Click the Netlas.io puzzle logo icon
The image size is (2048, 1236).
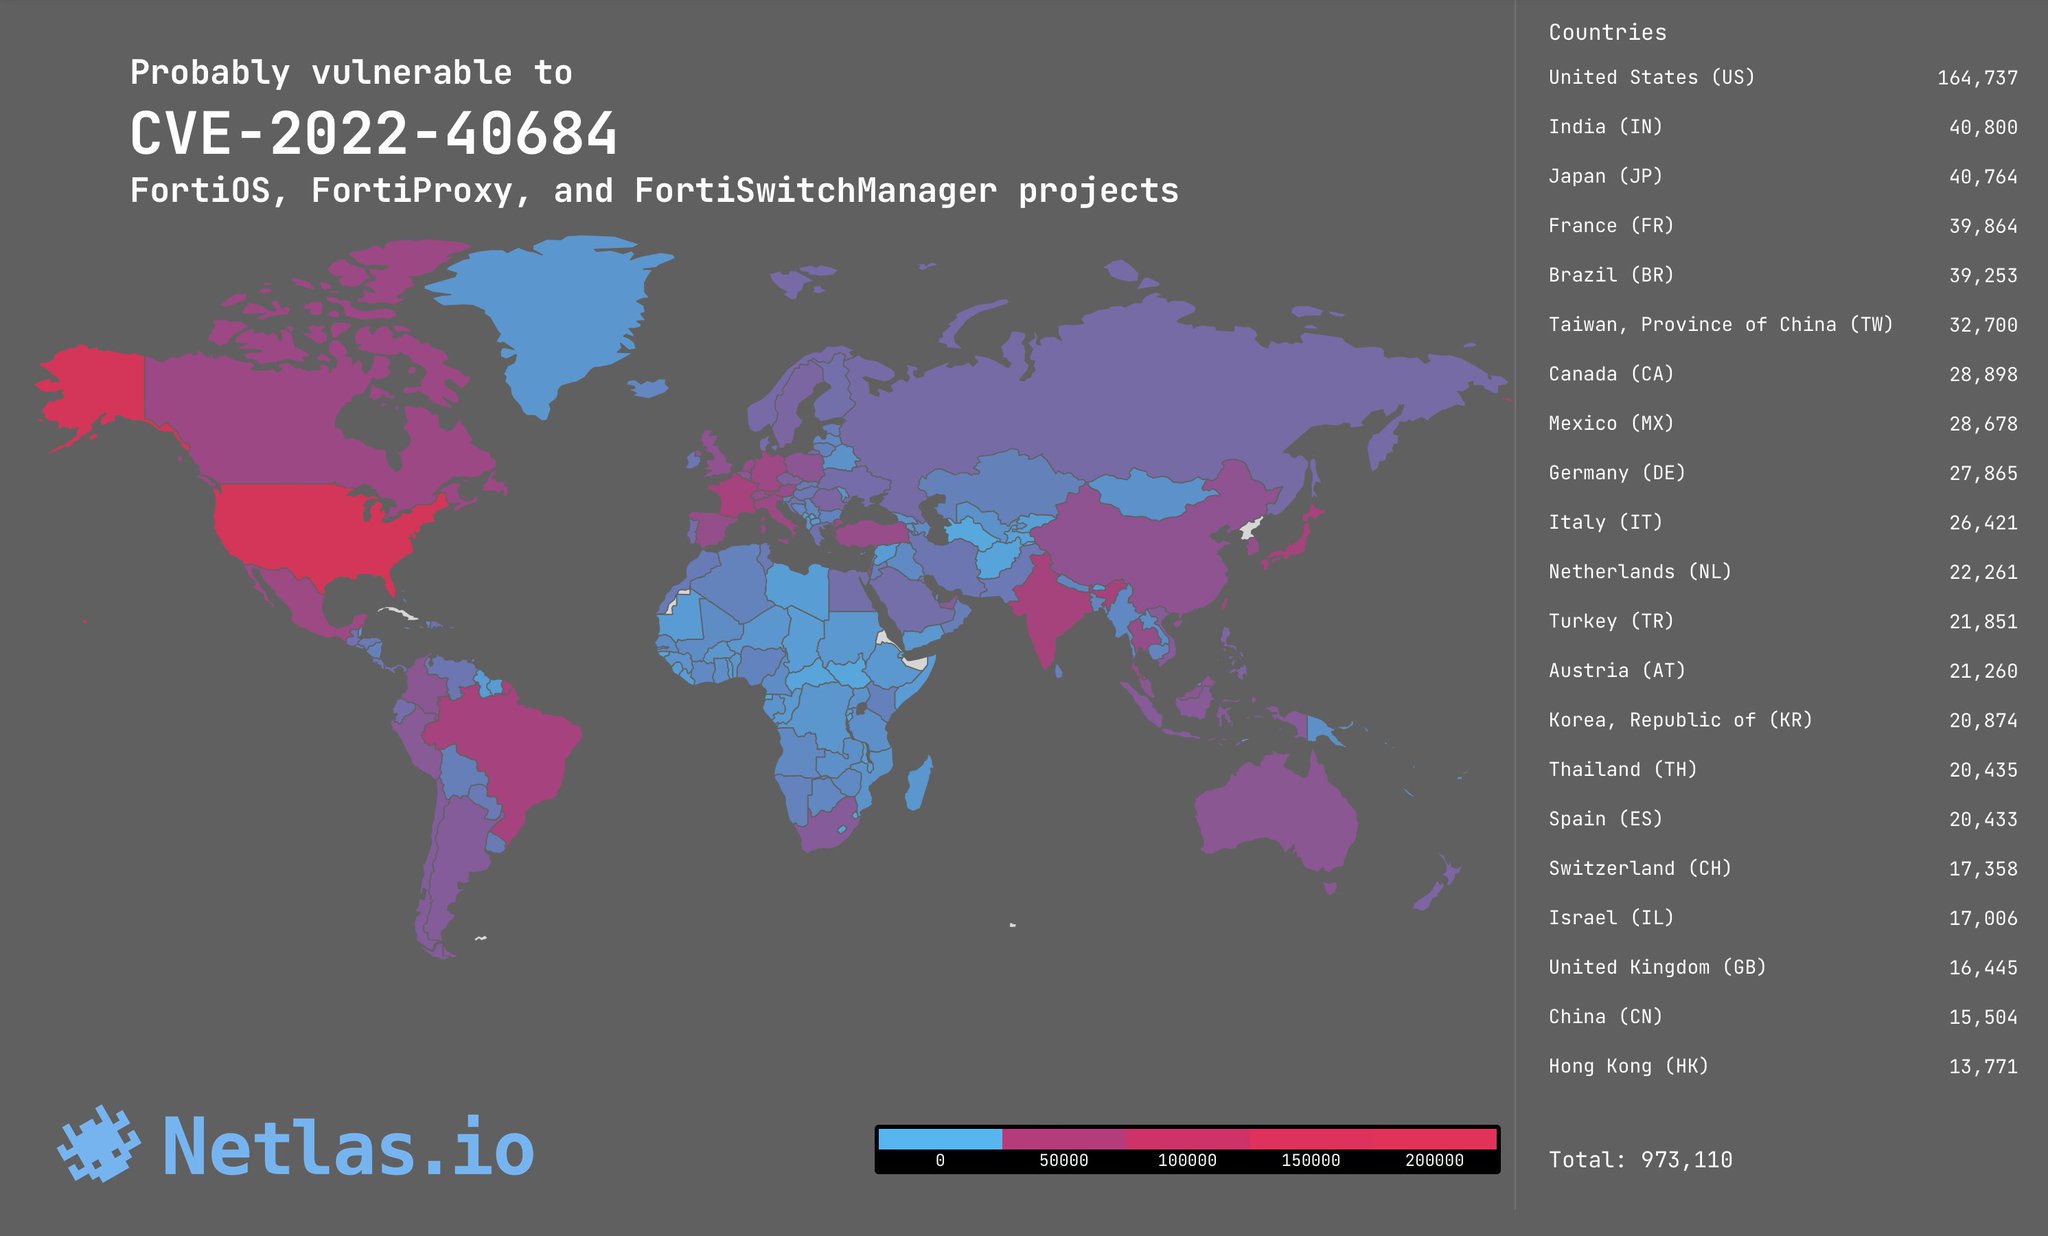pyautogui.click(x=98, y=1143)
